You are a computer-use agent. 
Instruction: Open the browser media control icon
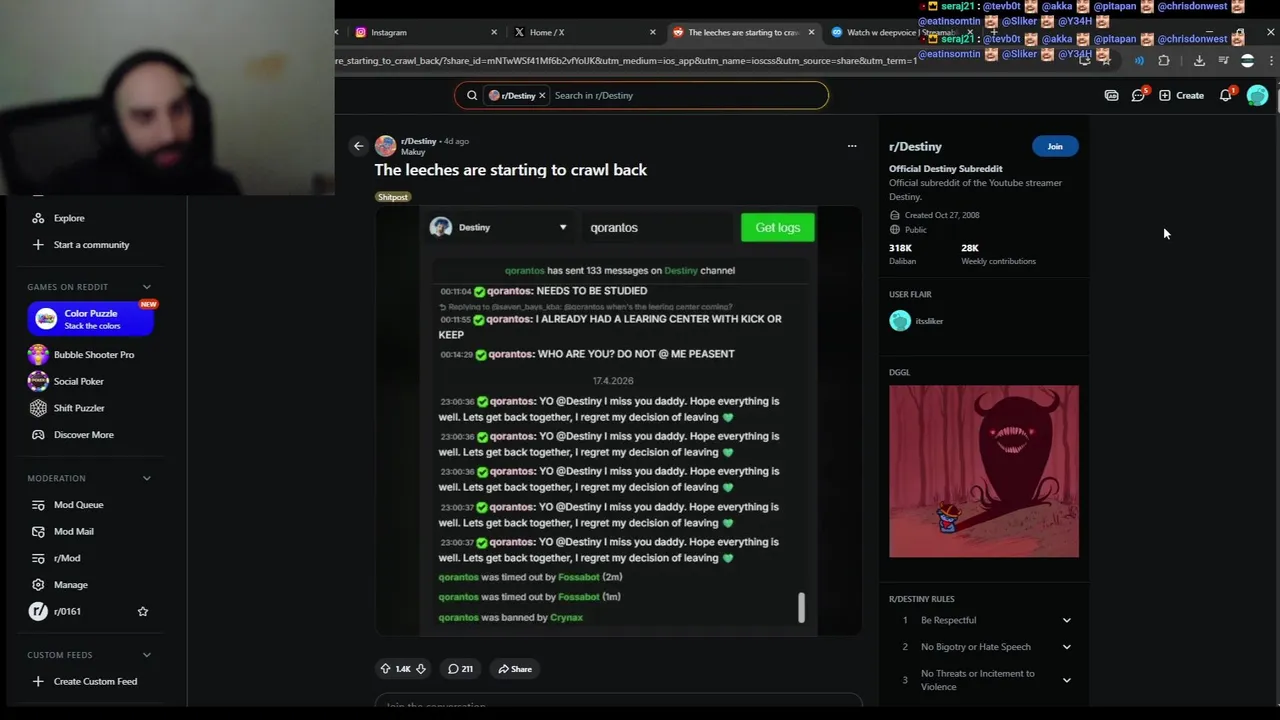coord(1223,61)
